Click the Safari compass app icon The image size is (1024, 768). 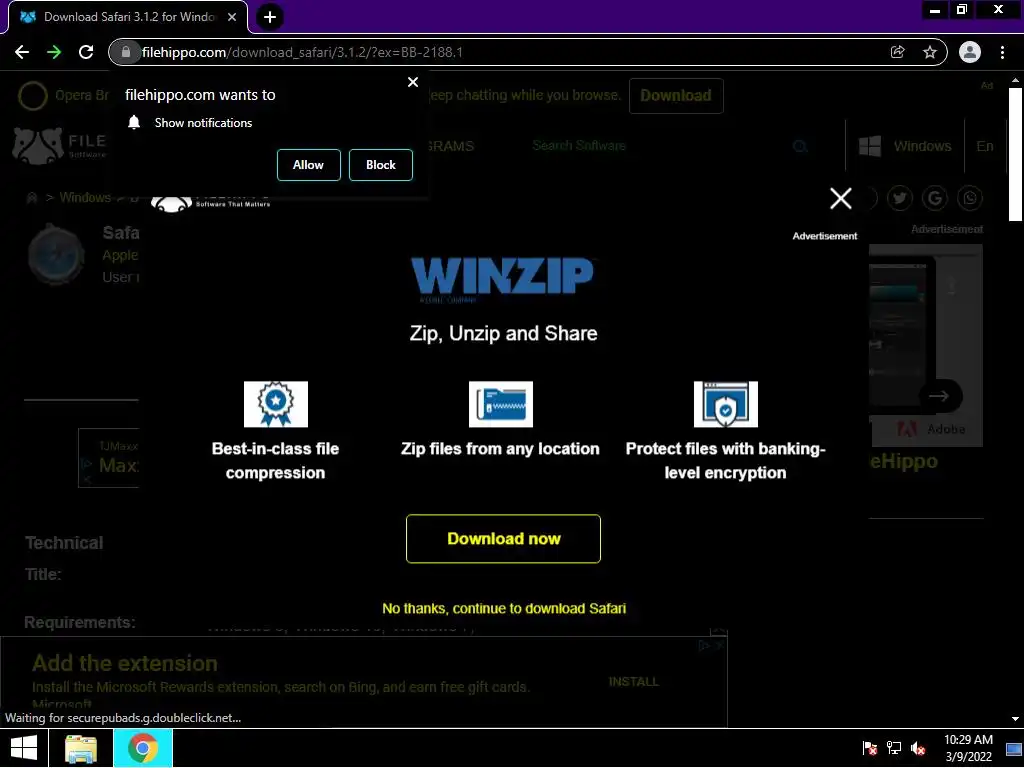[x=56, y=255]
